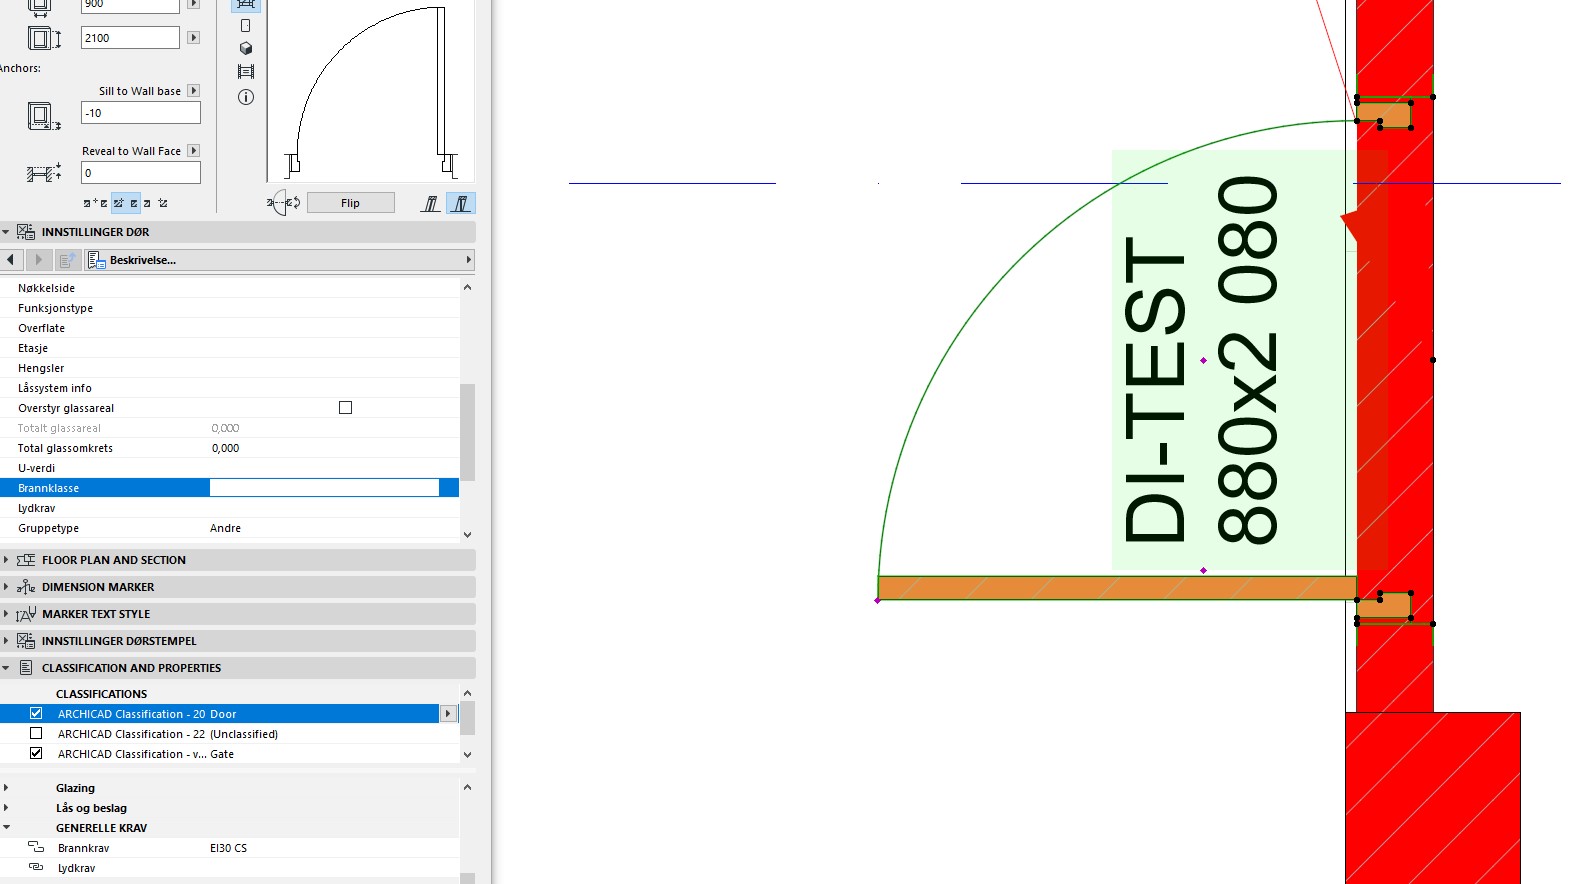This screenshot has width=1579, height=884.
Task: Uncheck ARCHICAD Classification - 20 Door checkbox
Action: point(36,714)
